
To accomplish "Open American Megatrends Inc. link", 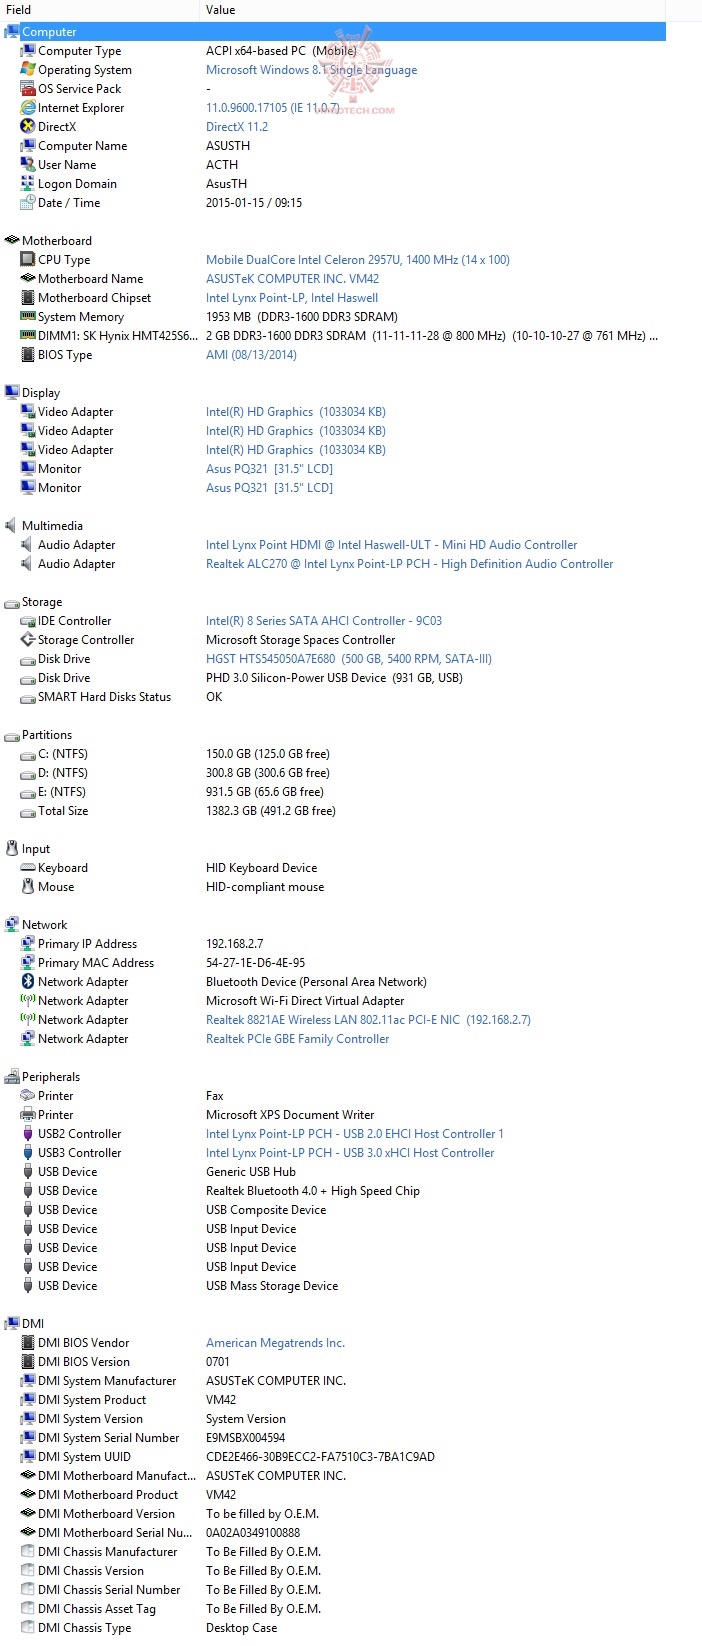I will pyautogui.click(x=275, y=1343).
